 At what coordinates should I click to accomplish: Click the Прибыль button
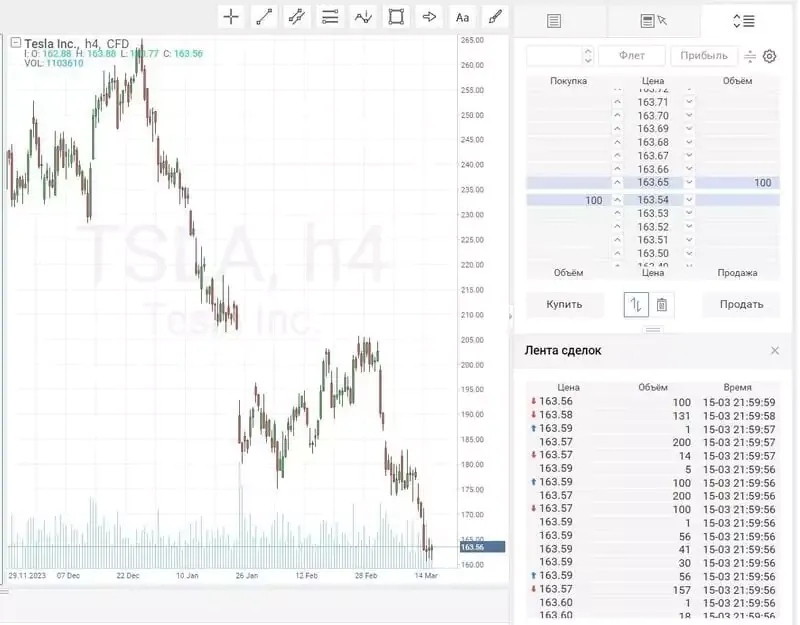coord(704,56)
